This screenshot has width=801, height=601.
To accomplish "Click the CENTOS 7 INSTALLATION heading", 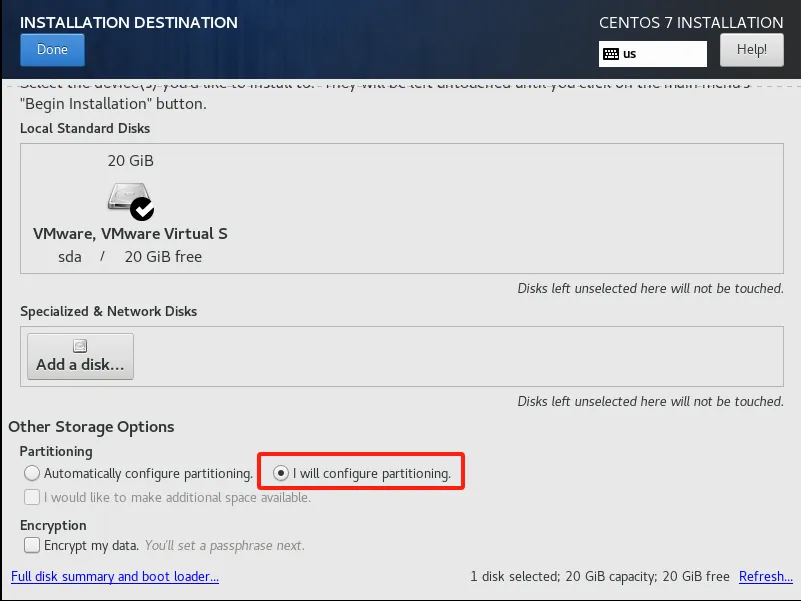I will [x=690, y=22].
